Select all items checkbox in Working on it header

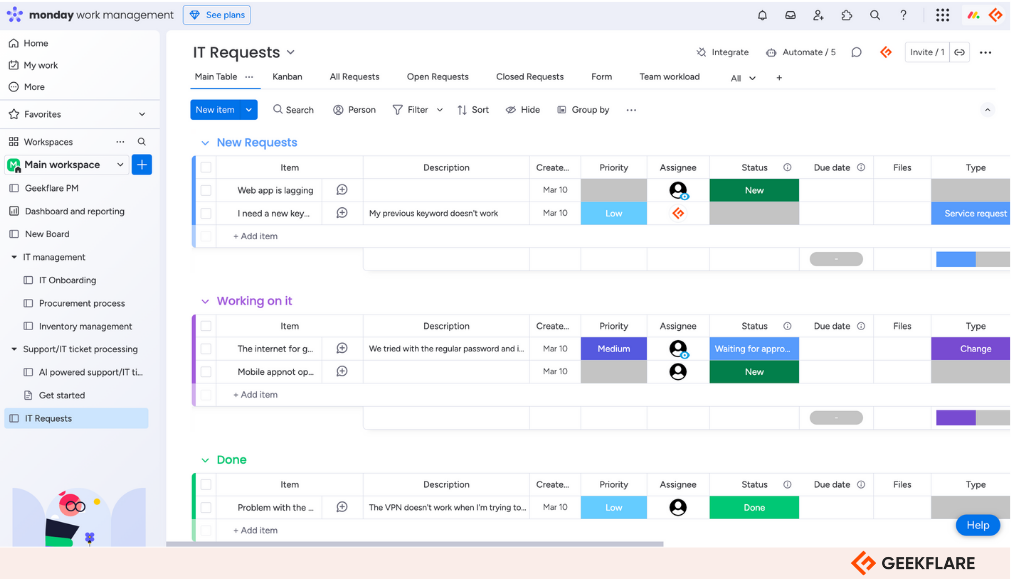click(x=206, y=326)
